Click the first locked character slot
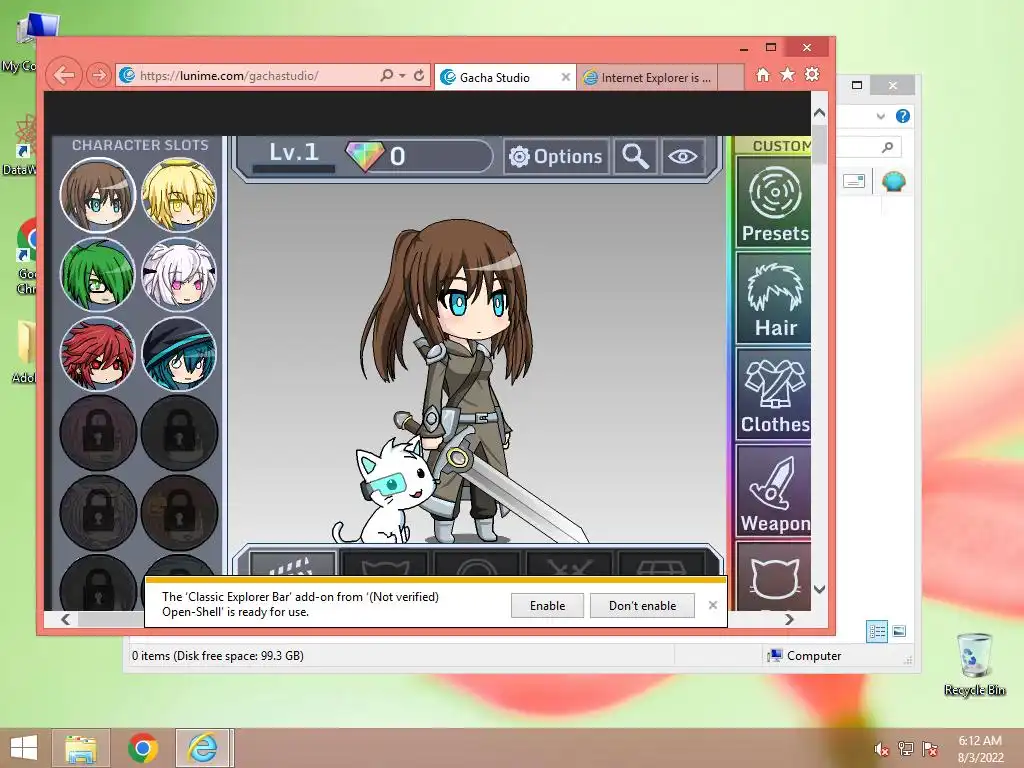 (x=98, y=432)
